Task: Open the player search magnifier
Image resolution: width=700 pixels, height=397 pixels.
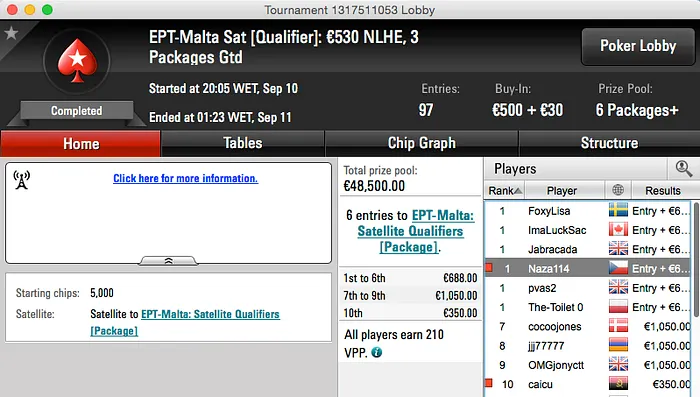Action: pyautogui.click(x=683, y=169)
